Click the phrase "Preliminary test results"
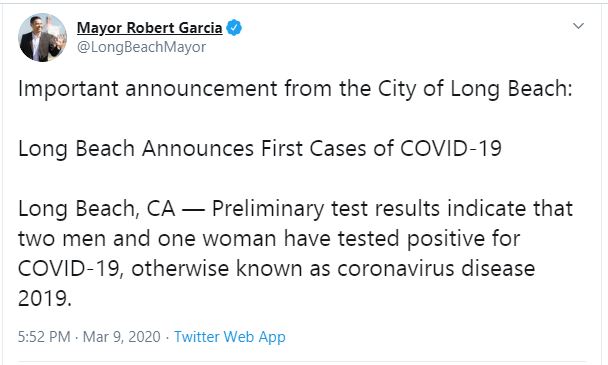 click(326, 209)
